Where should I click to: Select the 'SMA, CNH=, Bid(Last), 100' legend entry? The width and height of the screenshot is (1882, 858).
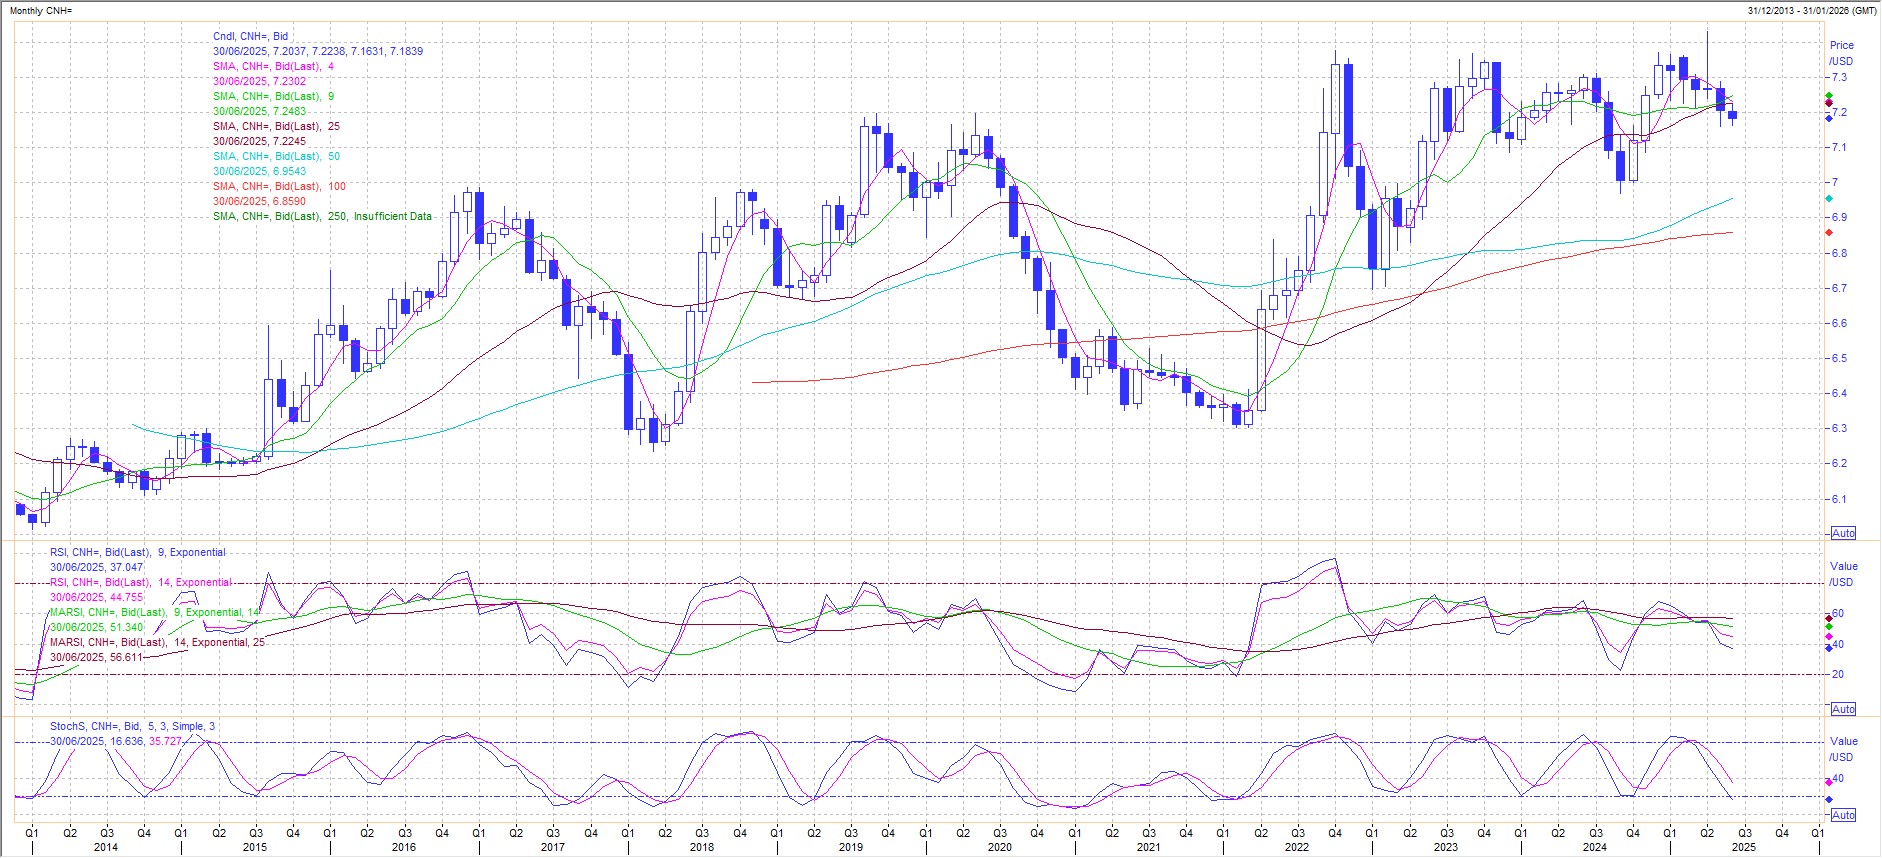point(279,186)
